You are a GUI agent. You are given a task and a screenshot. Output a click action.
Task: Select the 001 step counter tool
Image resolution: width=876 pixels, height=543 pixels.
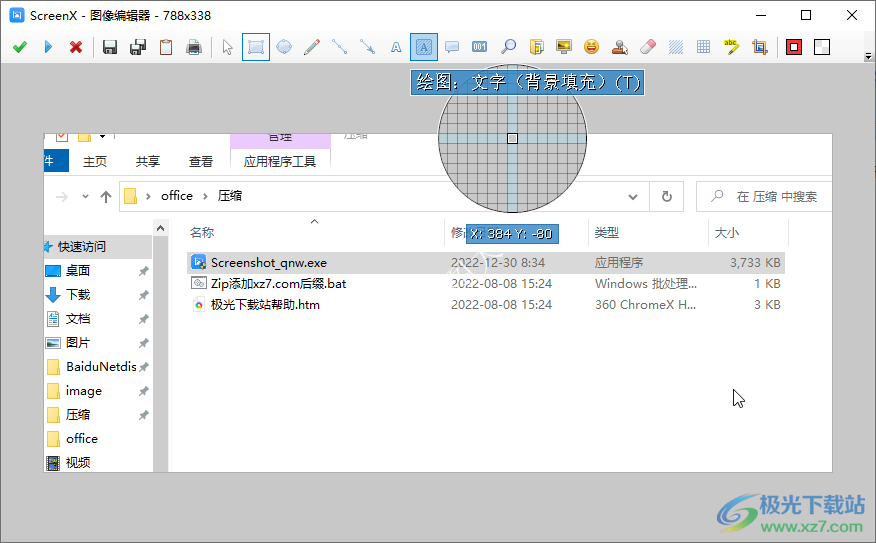click(479, 47)
